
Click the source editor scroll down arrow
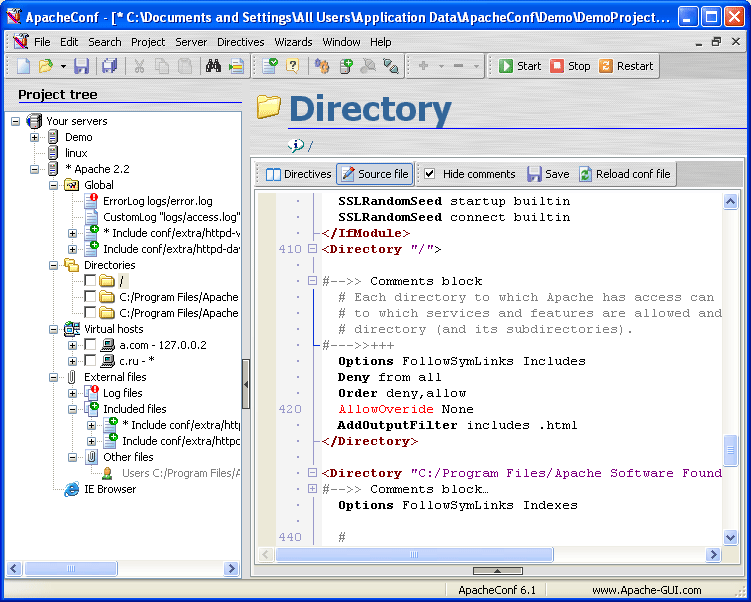tap(730, 537)
